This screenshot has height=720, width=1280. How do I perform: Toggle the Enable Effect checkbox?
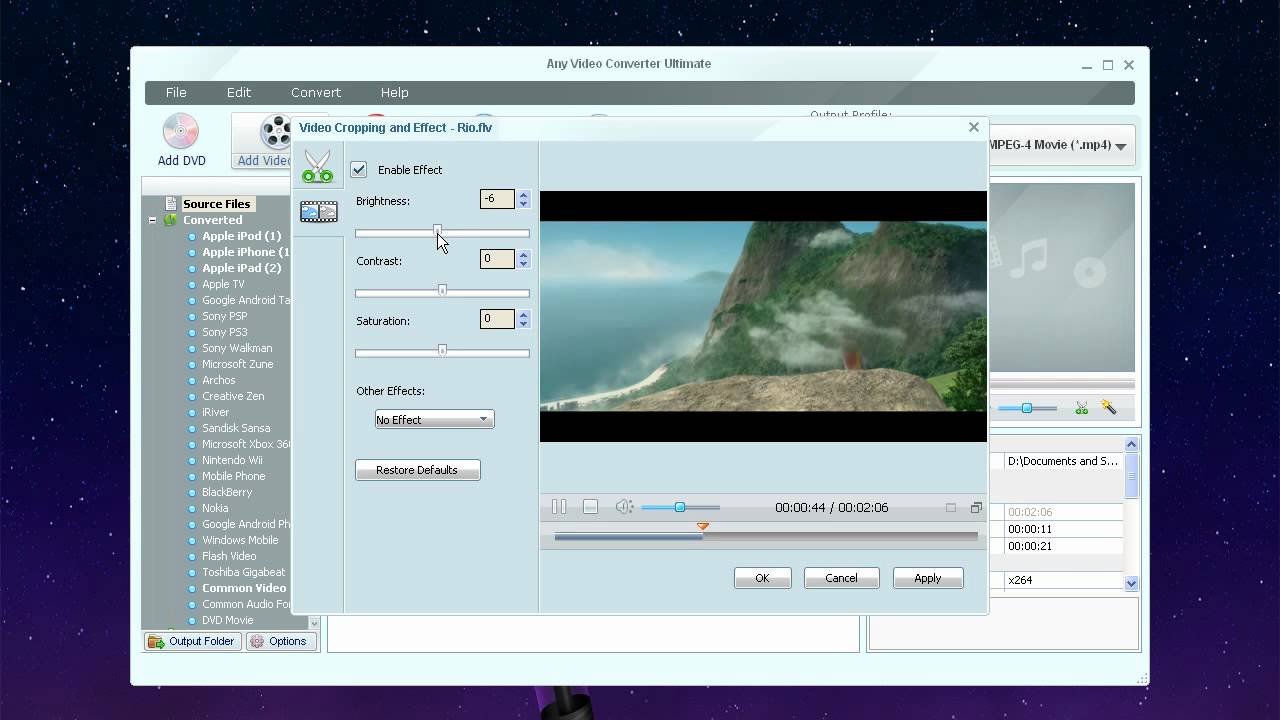coord(359,170)
